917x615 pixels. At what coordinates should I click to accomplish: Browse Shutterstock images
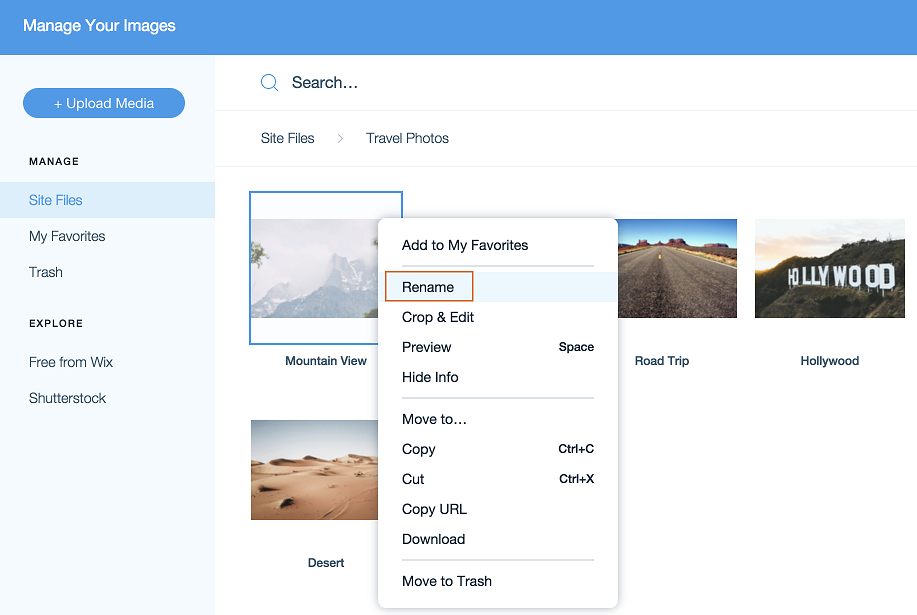[67, 398]
